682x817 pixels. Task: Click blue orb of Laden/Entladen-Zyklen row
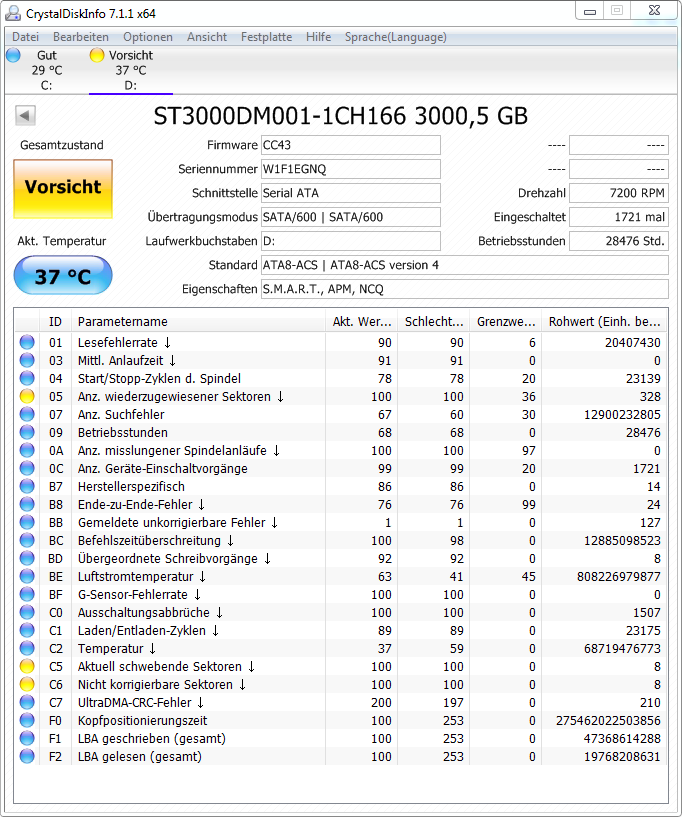(x=27, y=630)
